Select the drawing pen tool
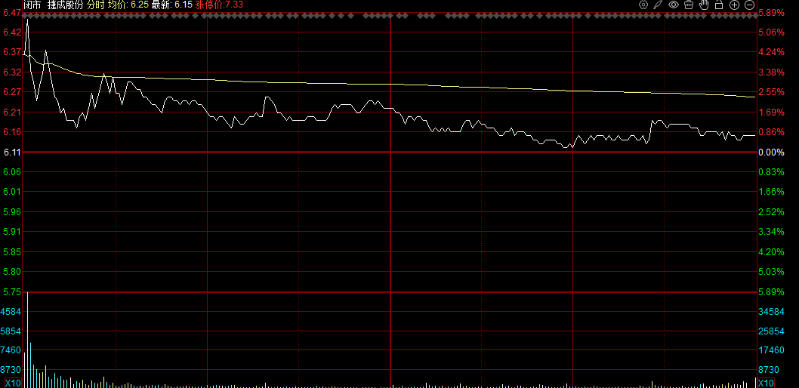This screenshot has width=799, height=388. 658,5
